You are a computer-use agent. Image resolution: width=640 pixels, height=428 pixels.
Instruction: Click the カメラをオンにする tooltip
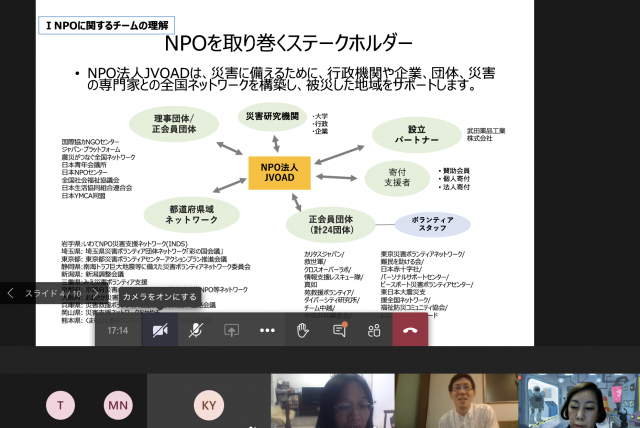pos(160,297)
